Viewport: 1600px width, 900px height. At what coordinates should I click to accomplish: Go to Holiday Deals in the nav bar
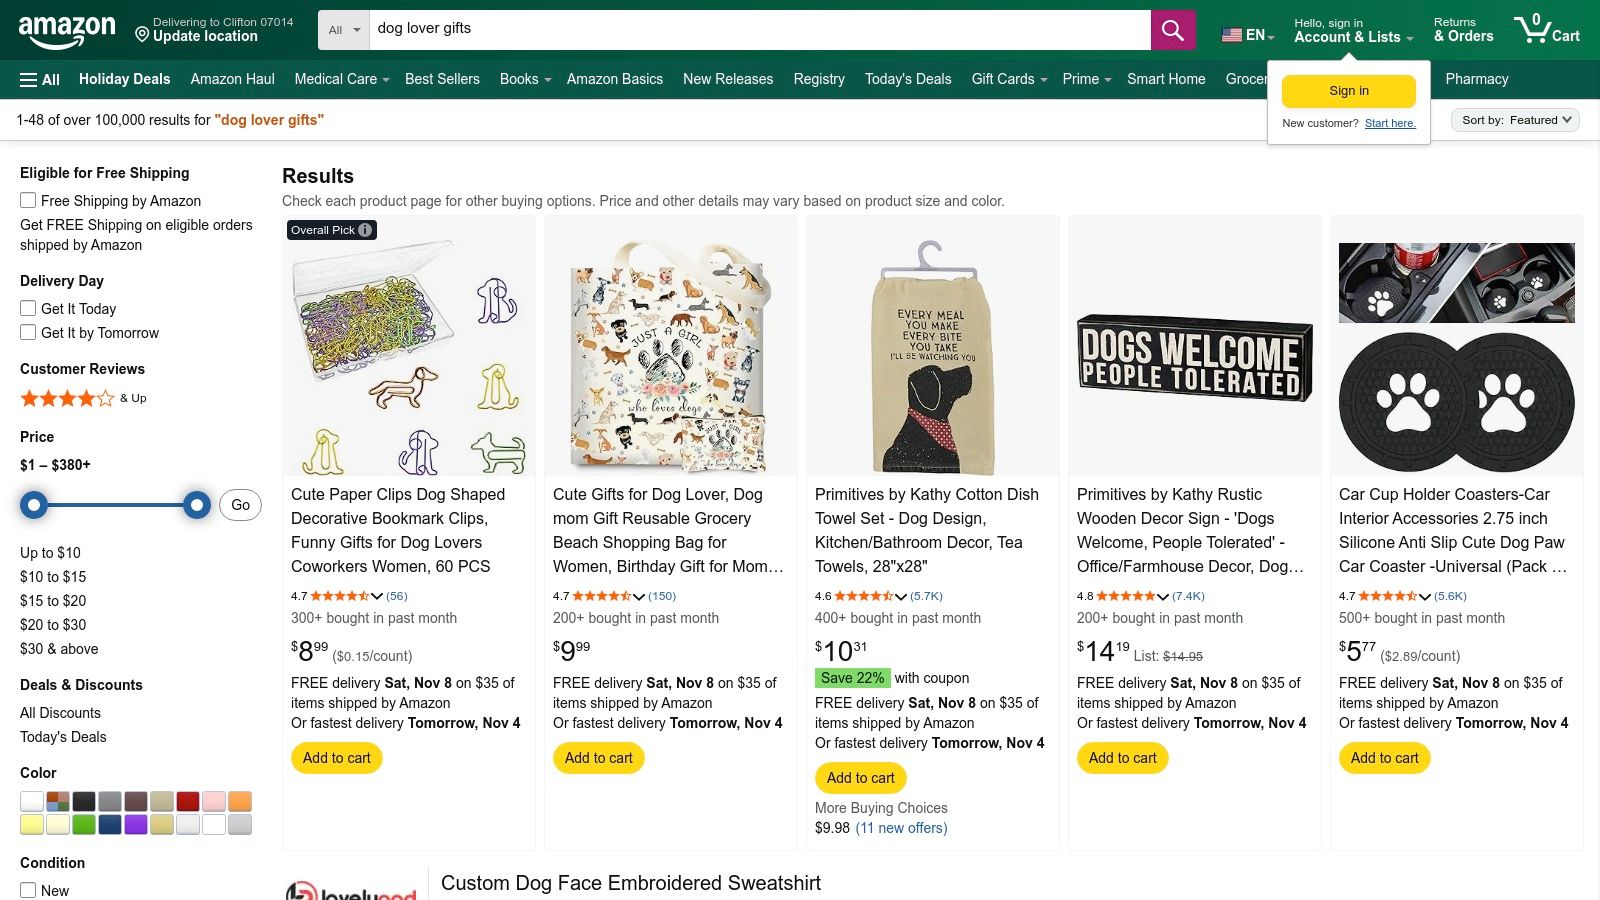pos(124,79)
